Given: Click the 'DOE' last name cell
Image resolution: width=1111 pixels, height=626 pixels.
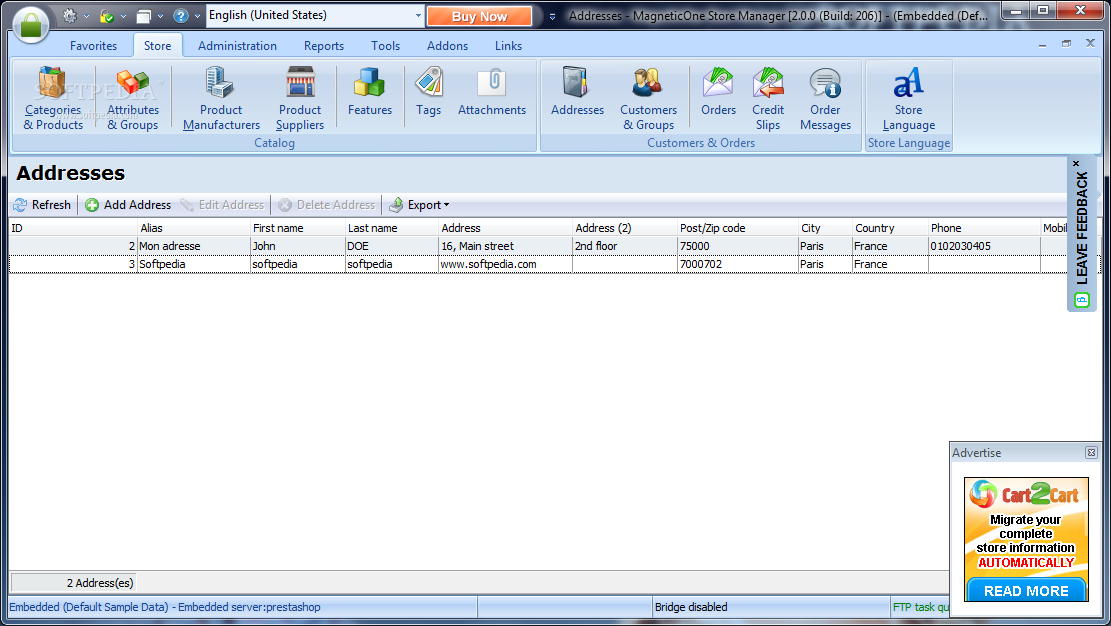Looking at the screenshot, I should click(x=391, y=246).
